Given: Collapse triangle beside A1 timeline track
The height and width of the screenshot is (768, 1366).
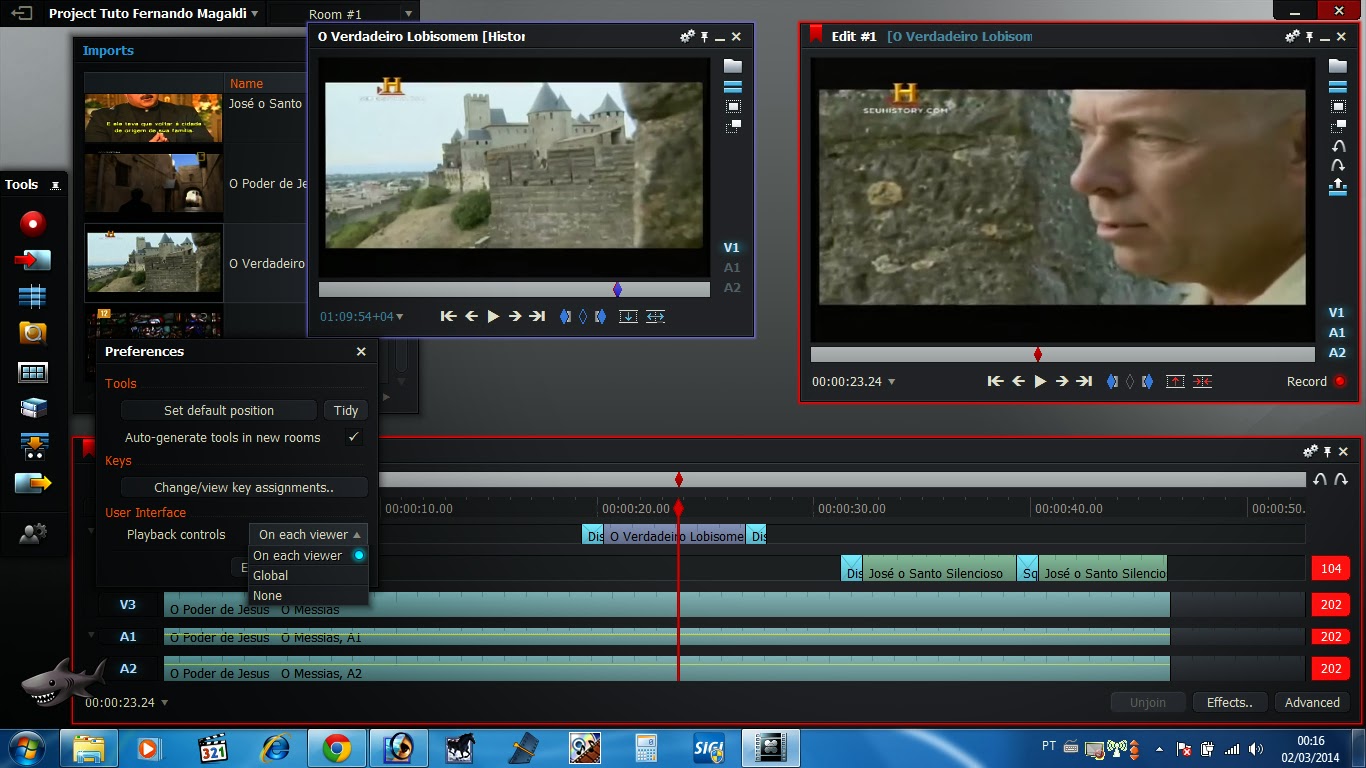Looking at the screenshot, I should click(x=91, y=634).
